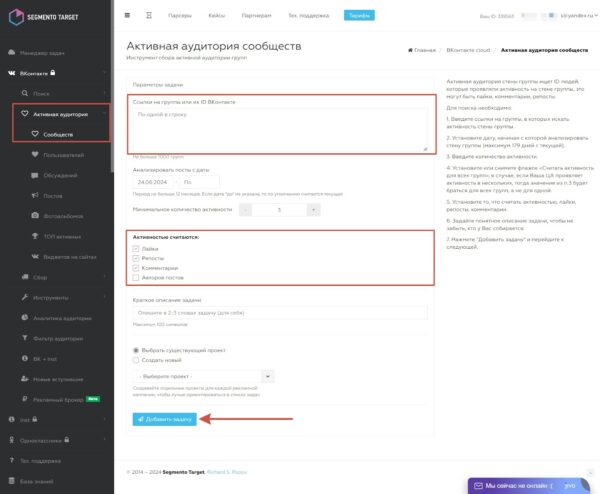This screenshot has width=600, height=494.
Task: Click the Фильтр аудитории funnel icon
Action: coord(25,338)
